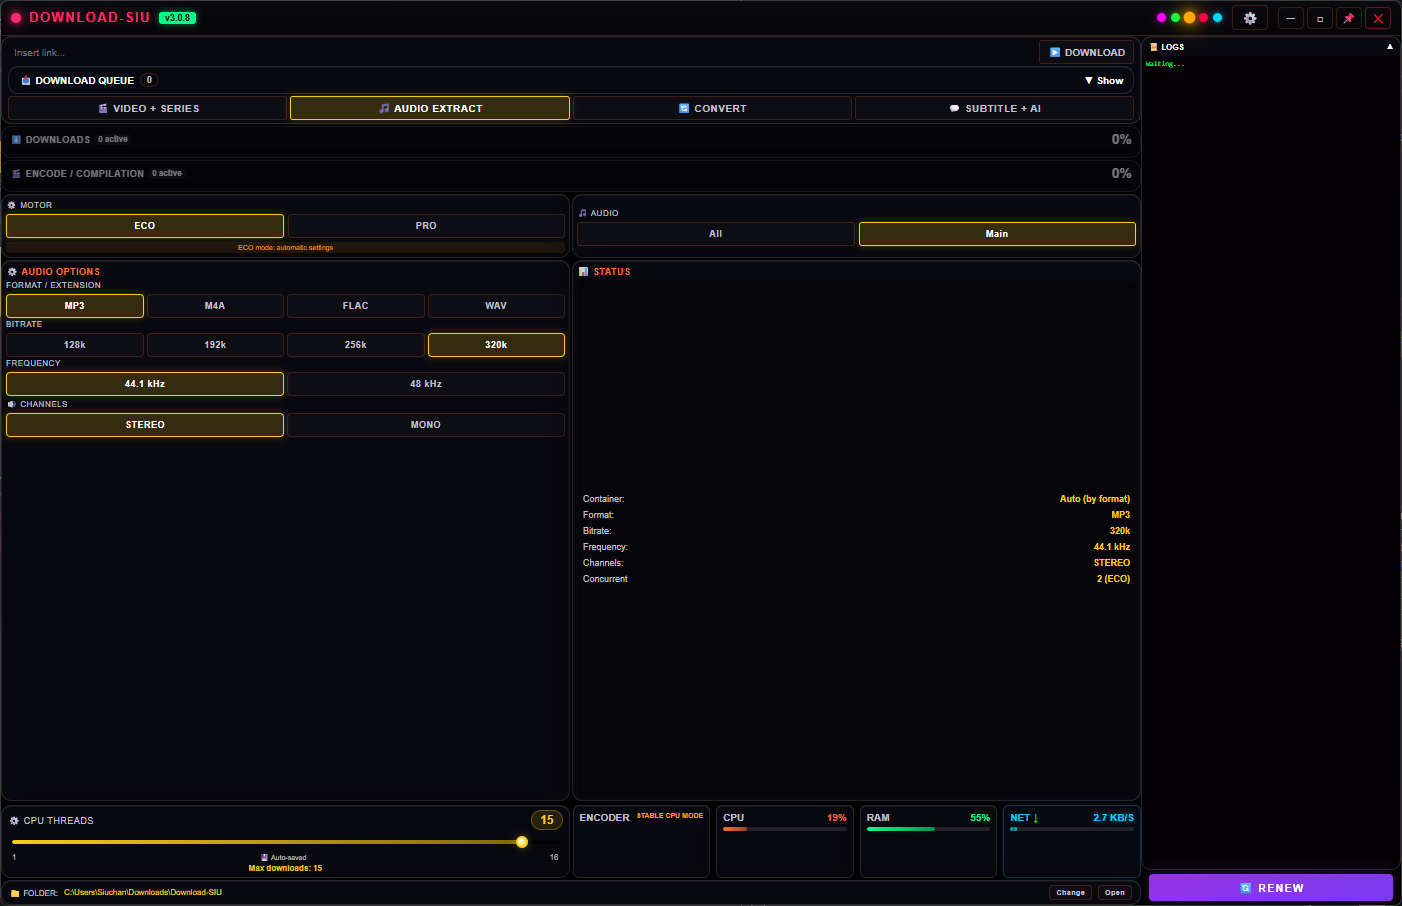Select the cyan theme color dot
The image size is (1402, 906).
pyautogui.click(x=1217, y=17)
